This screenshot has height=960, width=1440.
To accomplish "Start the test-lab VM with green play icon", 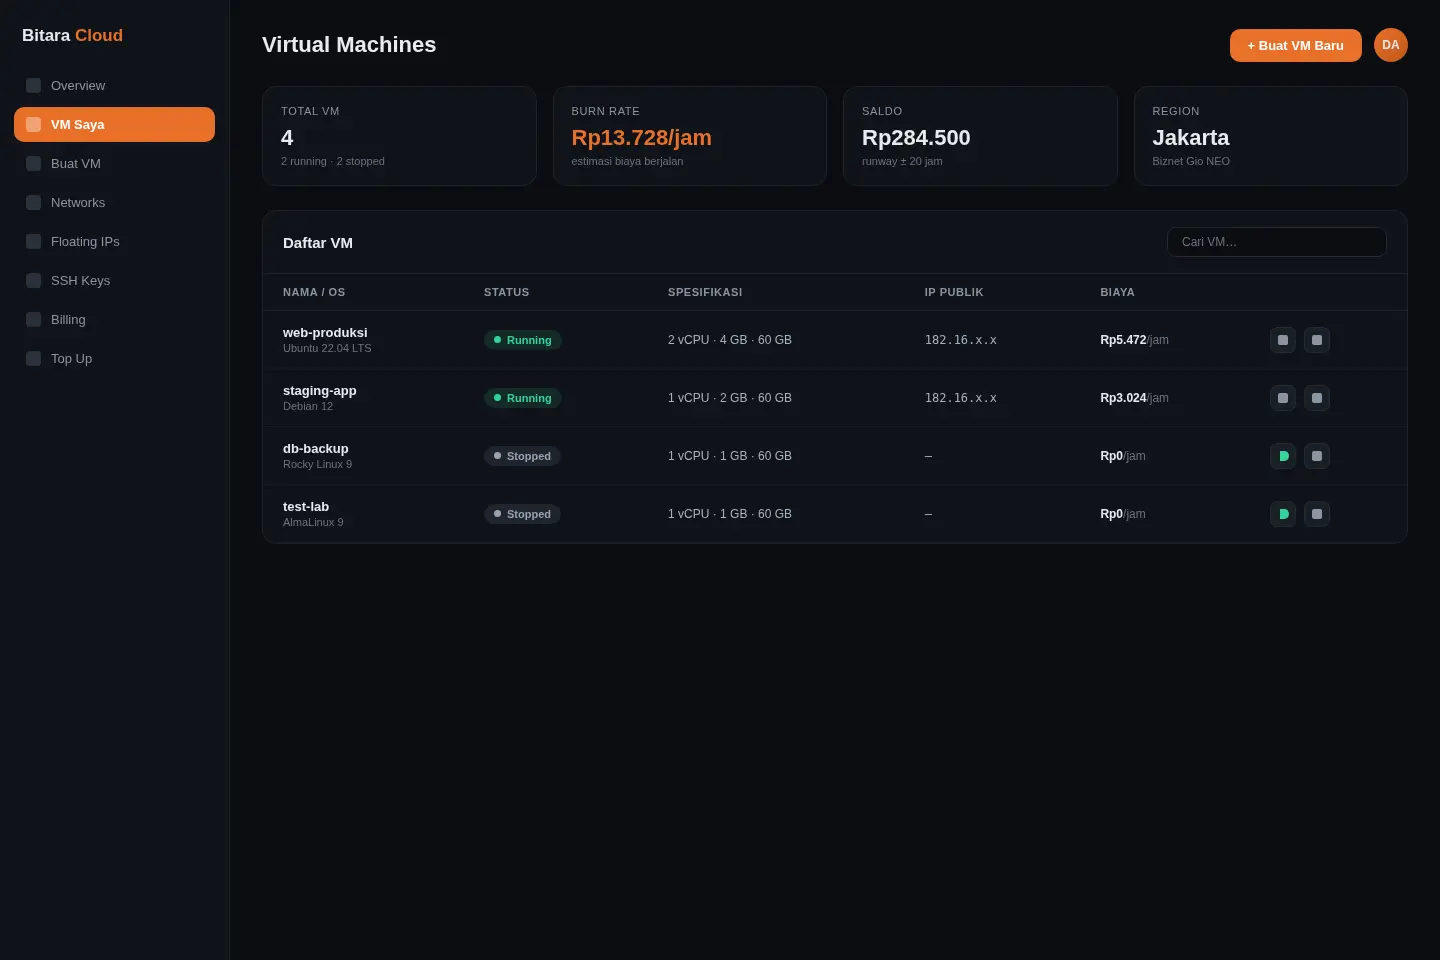I will tap(1283, 514).
